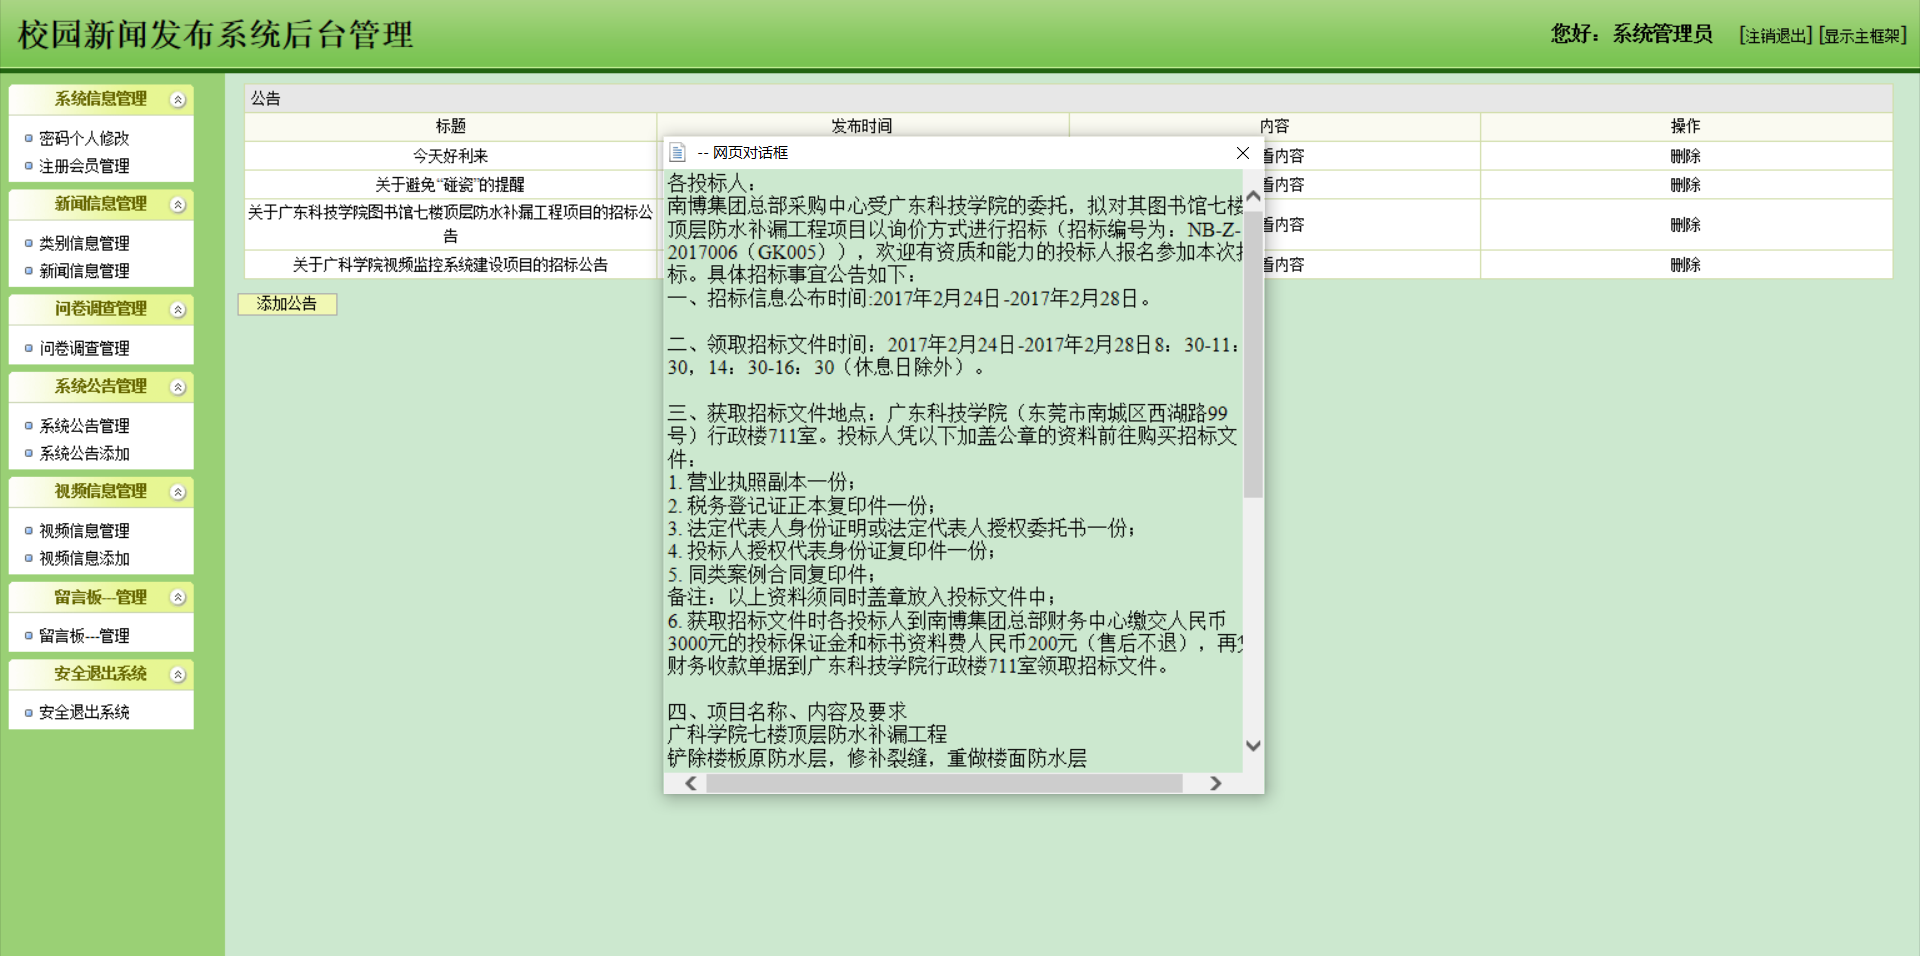1920x956 pixels.
Task: Click the 您好：系统管理员 greeting text
Action: point(1631,34)
